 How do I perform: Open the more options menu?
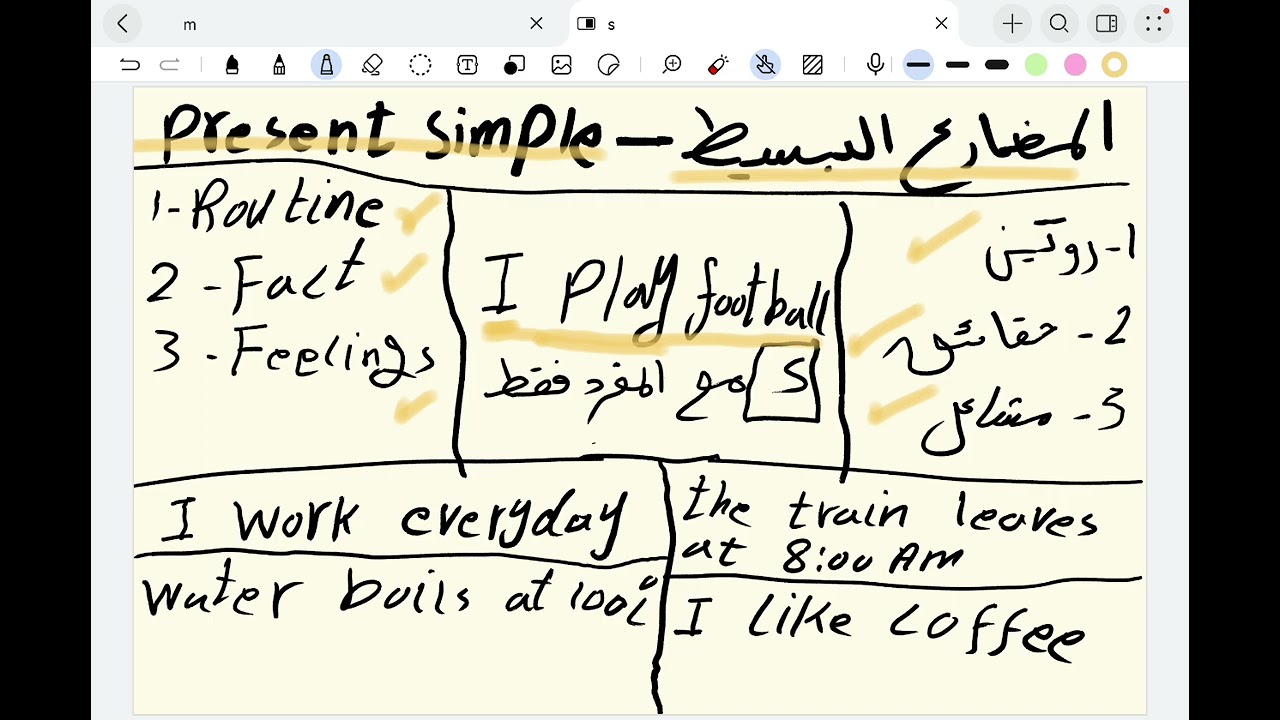(1154, 24)
